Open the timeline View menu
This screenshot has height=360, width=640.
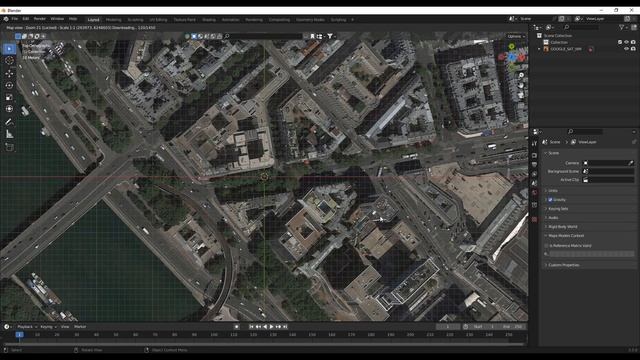pos(65,327)
